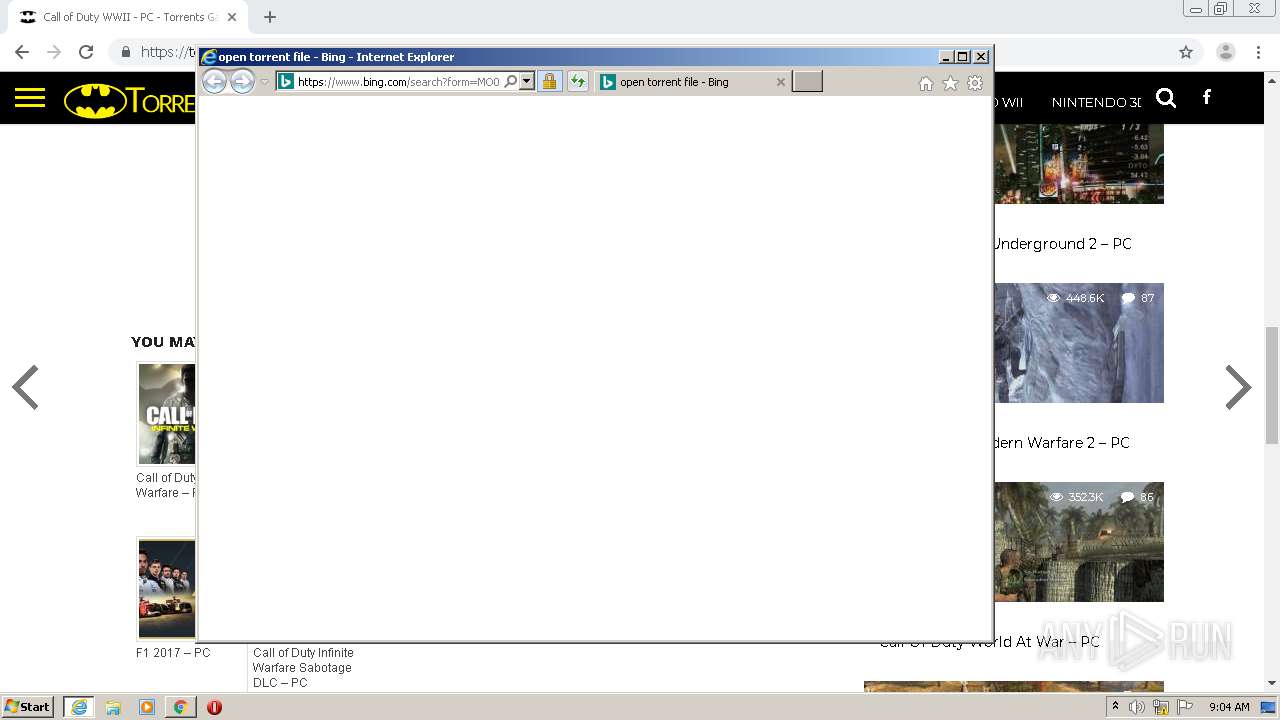Image resolution: width=1280 pixels, height=720 pixels.
Task: Click the Chrome page vertical scrollbar thumb
Action: click(1272, 385)
